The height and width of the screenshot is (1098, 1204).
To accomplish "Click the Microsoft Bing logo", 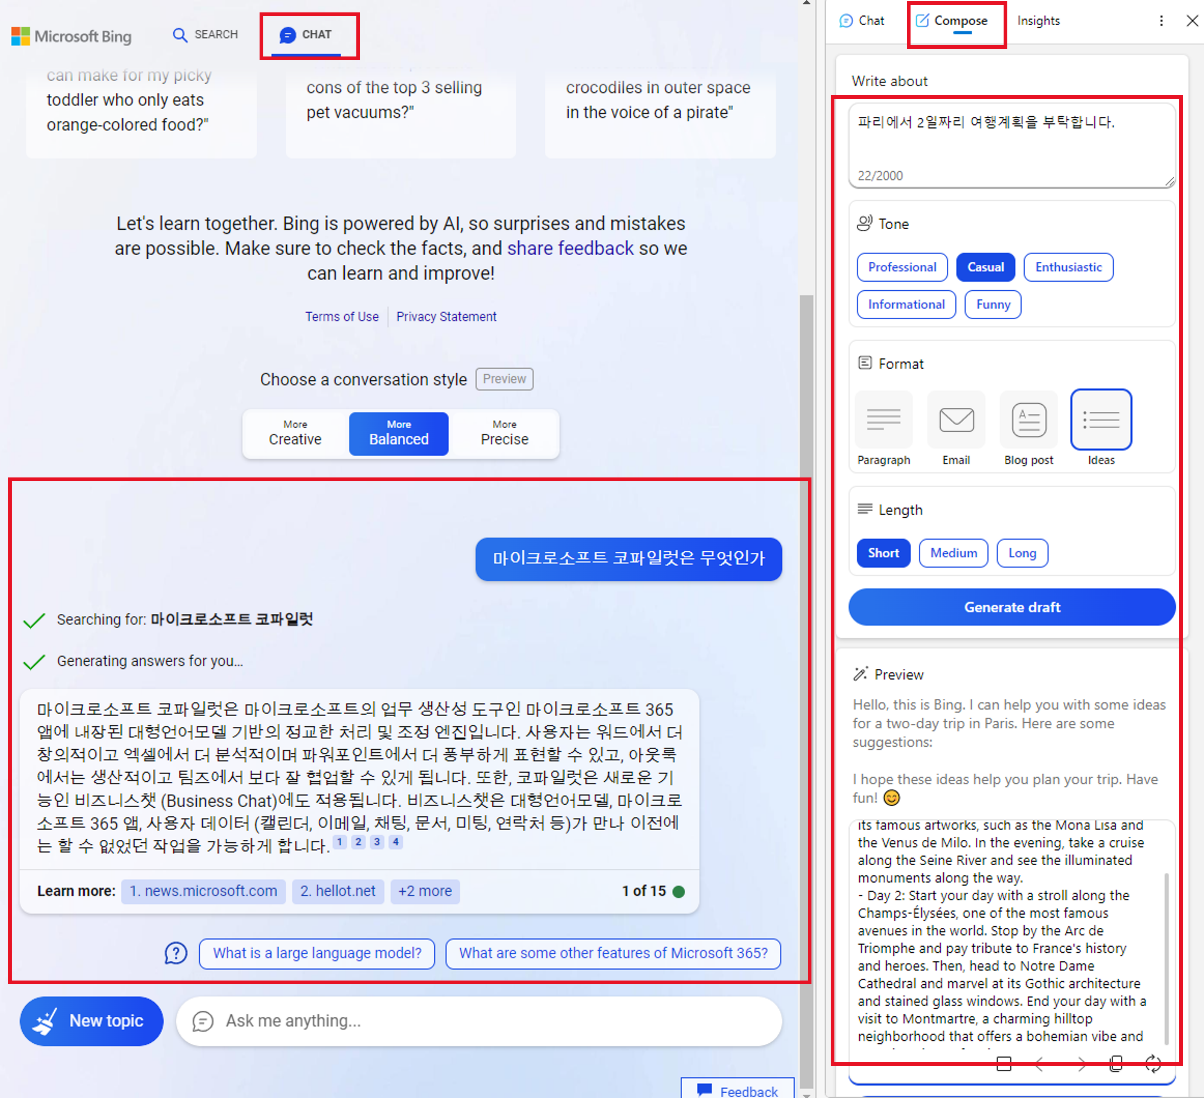I will pos(71,36).
